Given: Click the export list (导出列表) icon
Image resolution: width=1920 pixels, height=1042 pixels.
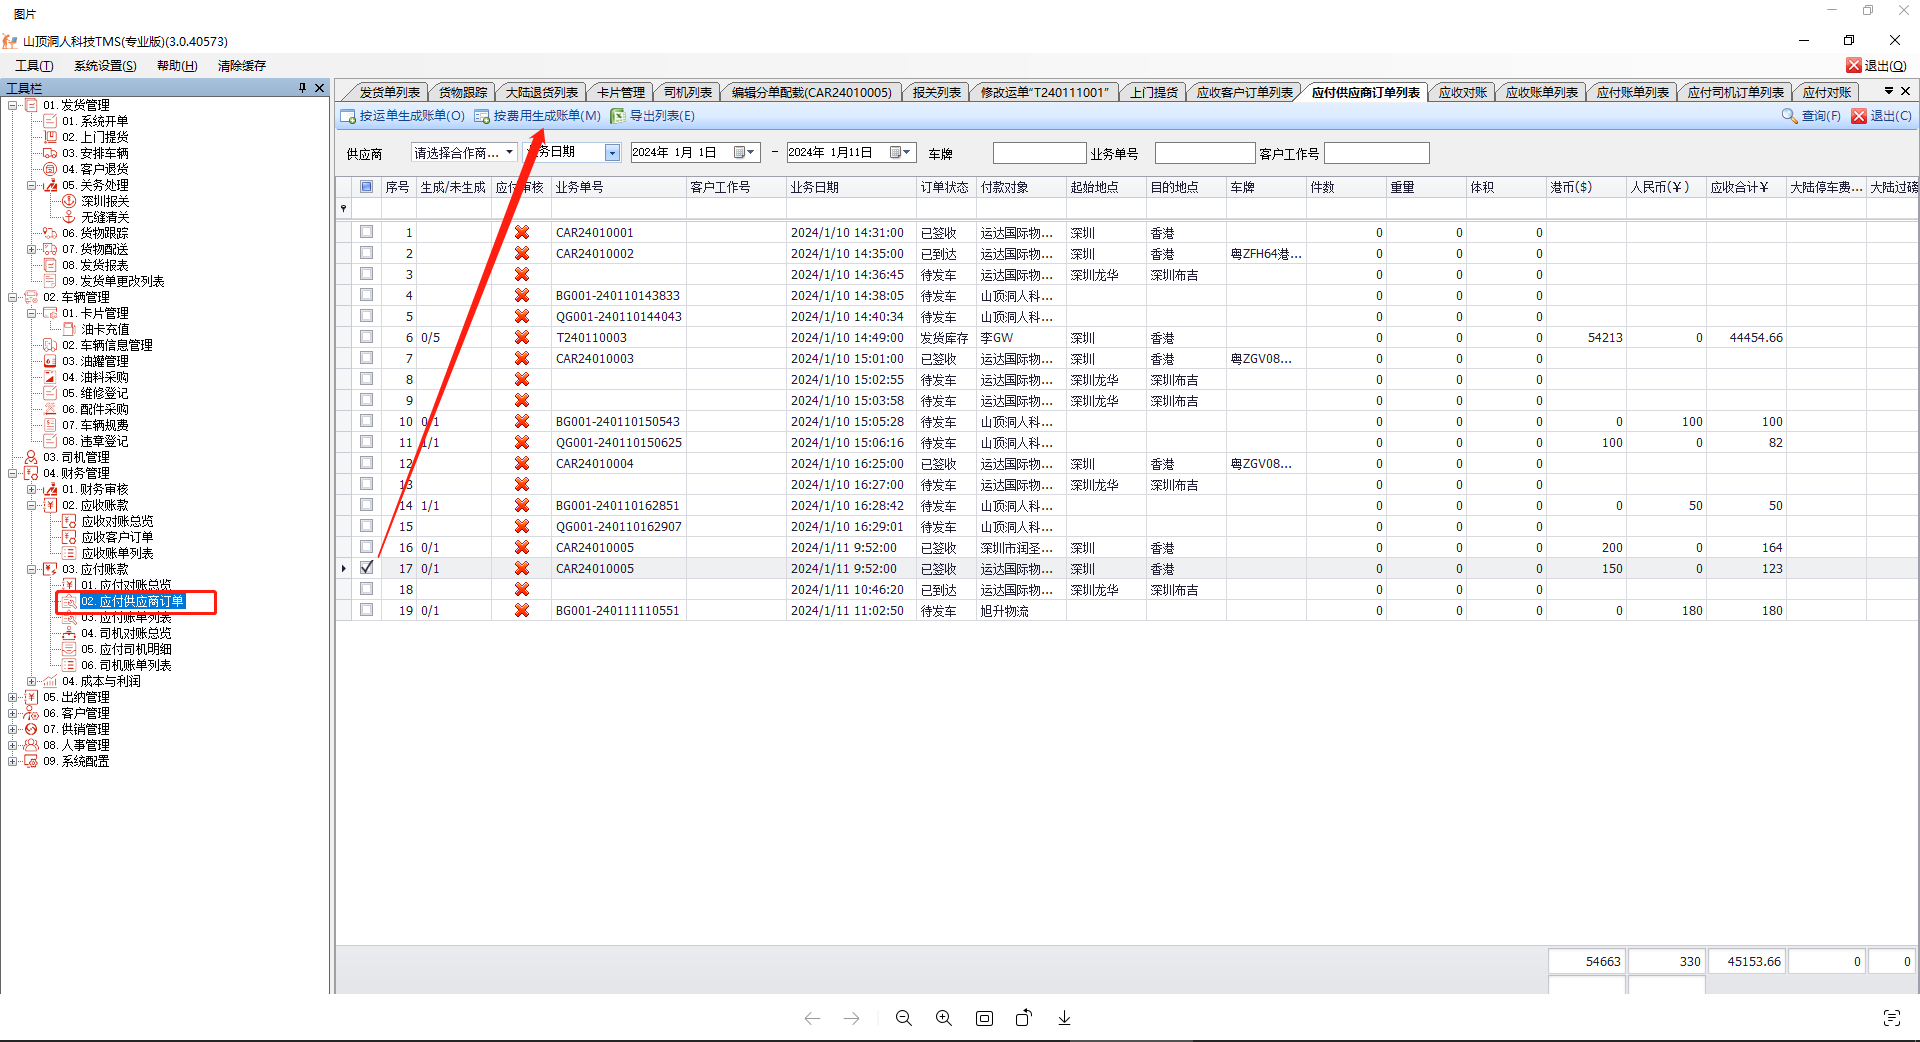Looking at the screenshot, I should click(618, 116).
